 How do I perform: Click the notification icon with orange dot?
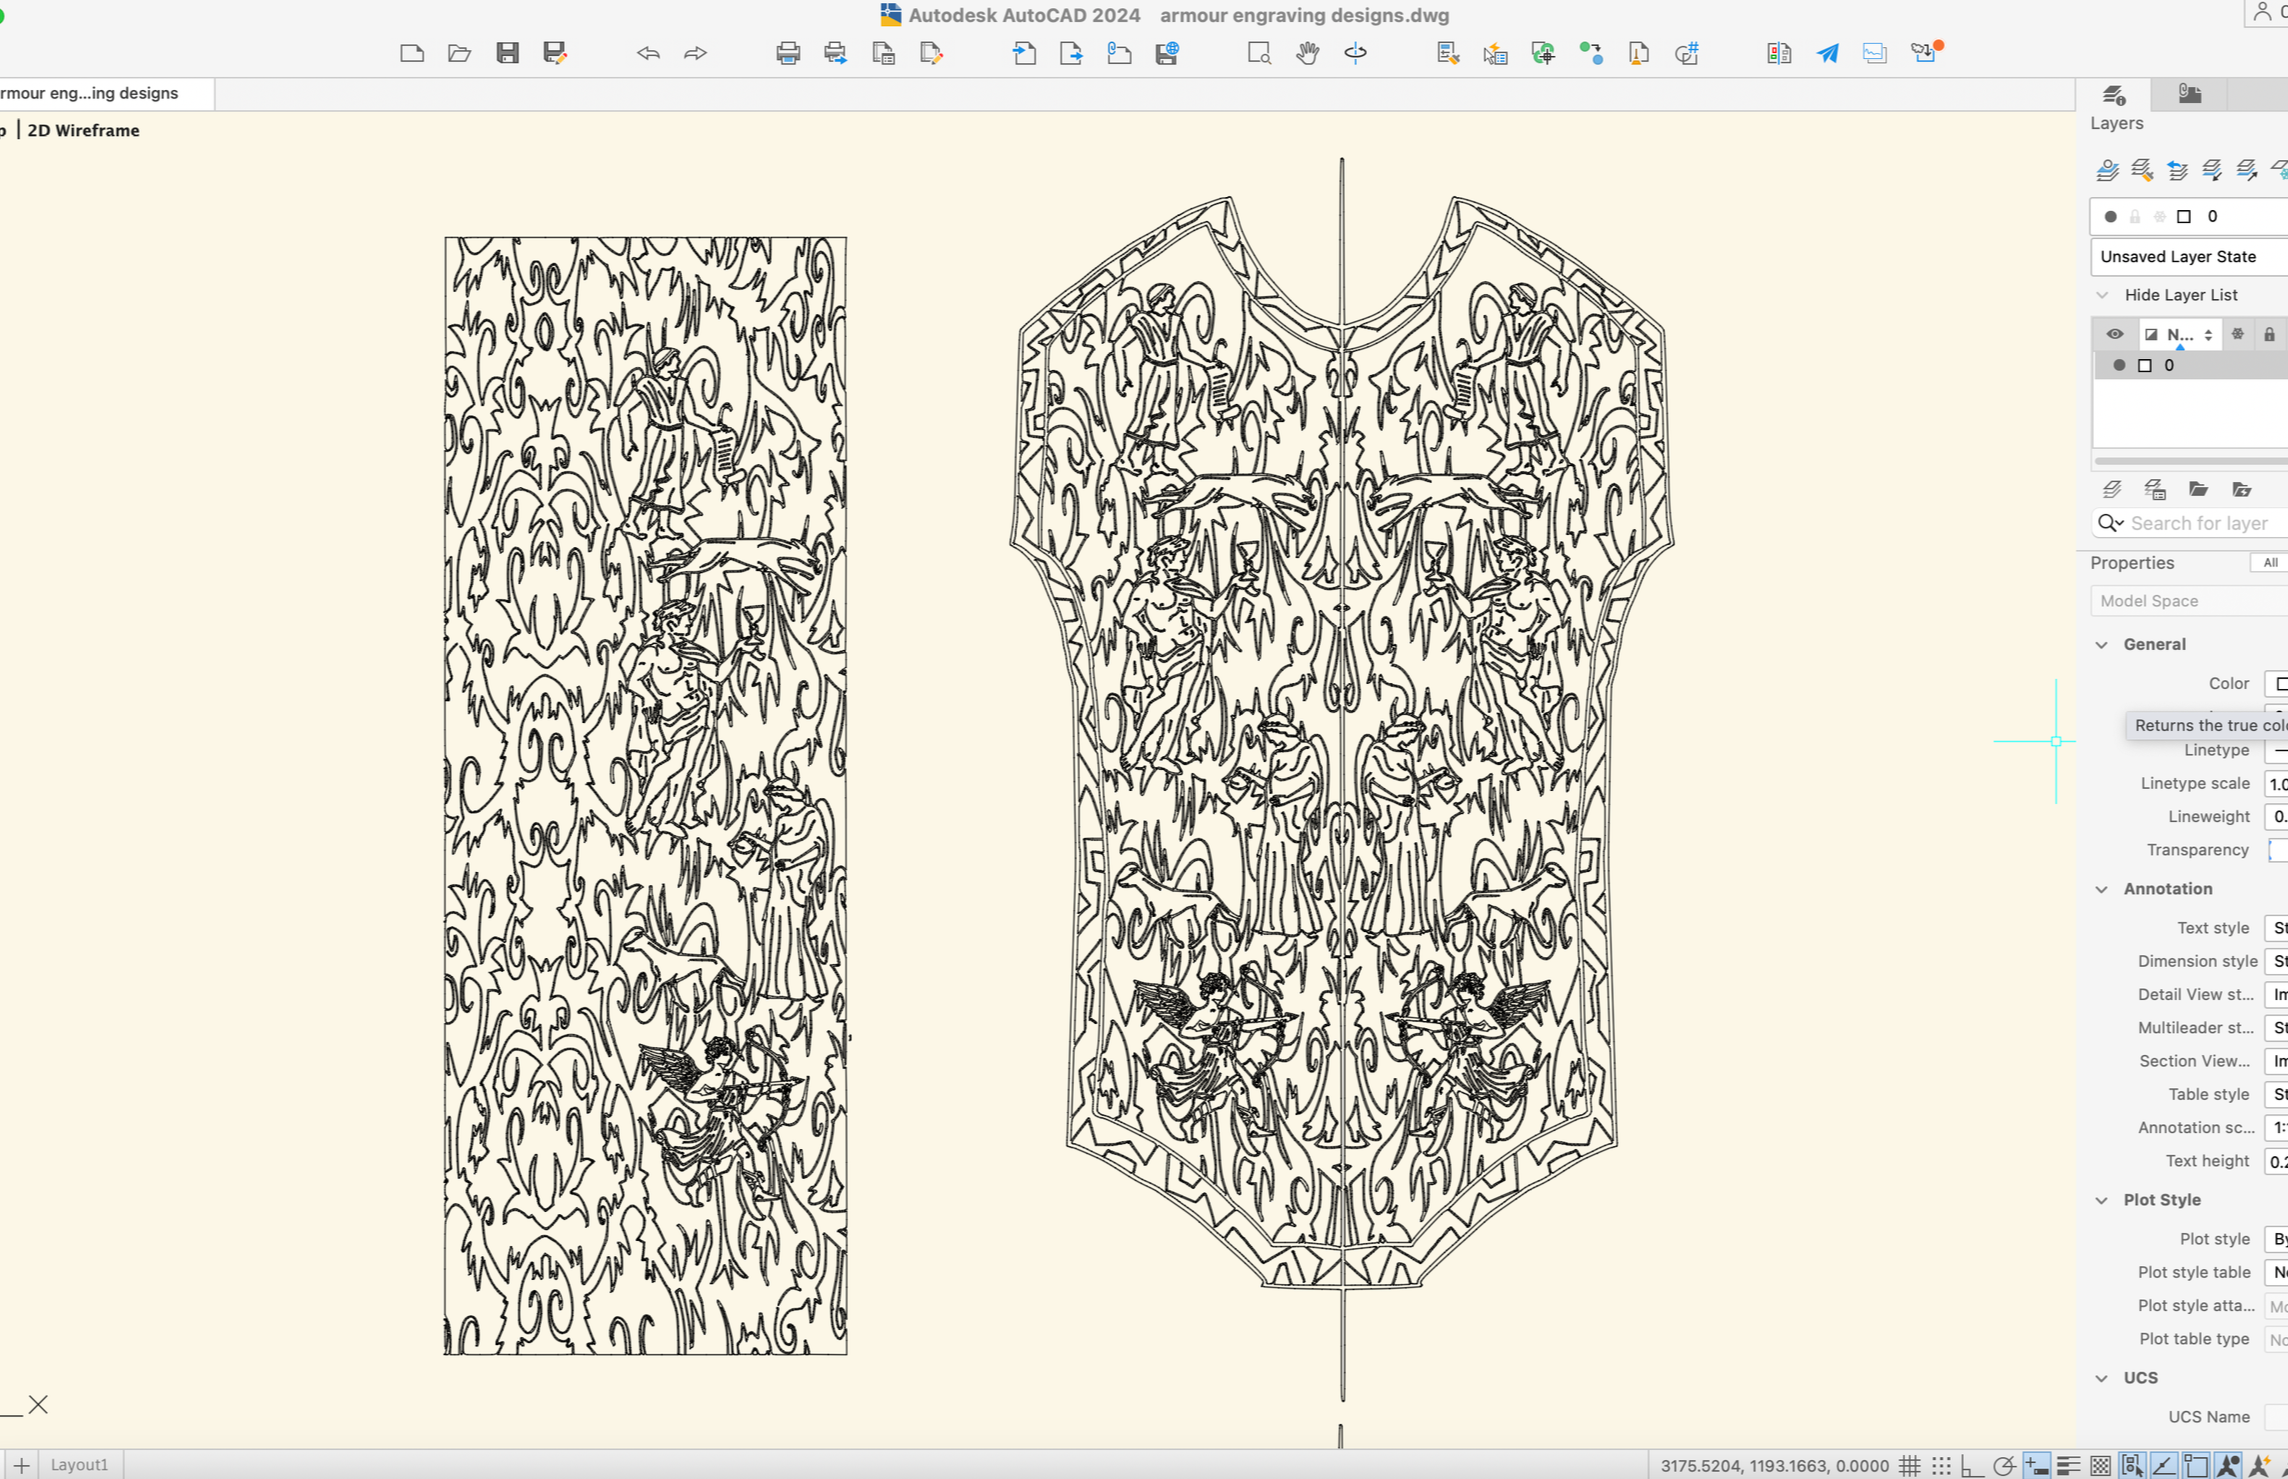click(1925, 52)
